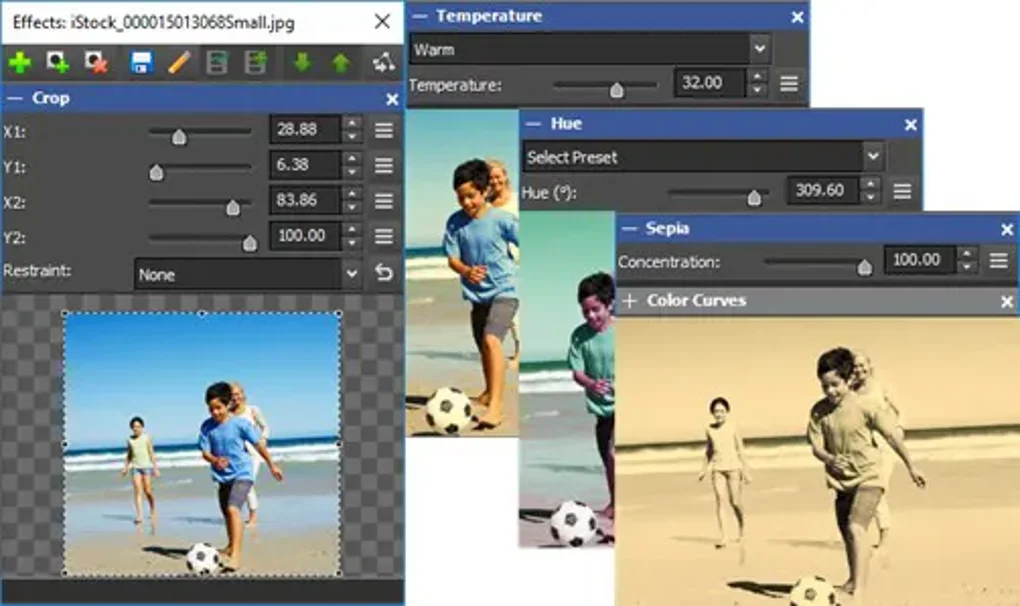Open the hamburger menu for X2
This screenshot has height=606, width=1020.
click(x=384, y=200)
